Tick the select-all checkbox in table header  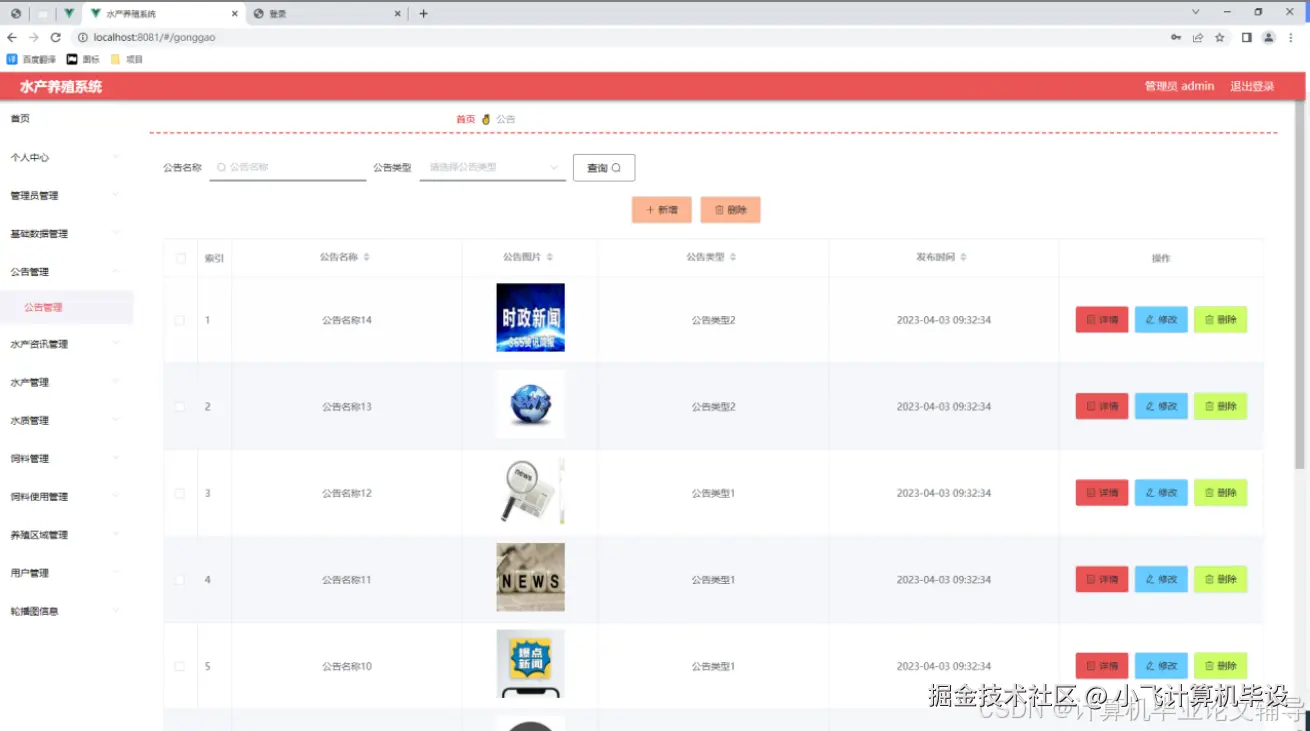[180, 258]
